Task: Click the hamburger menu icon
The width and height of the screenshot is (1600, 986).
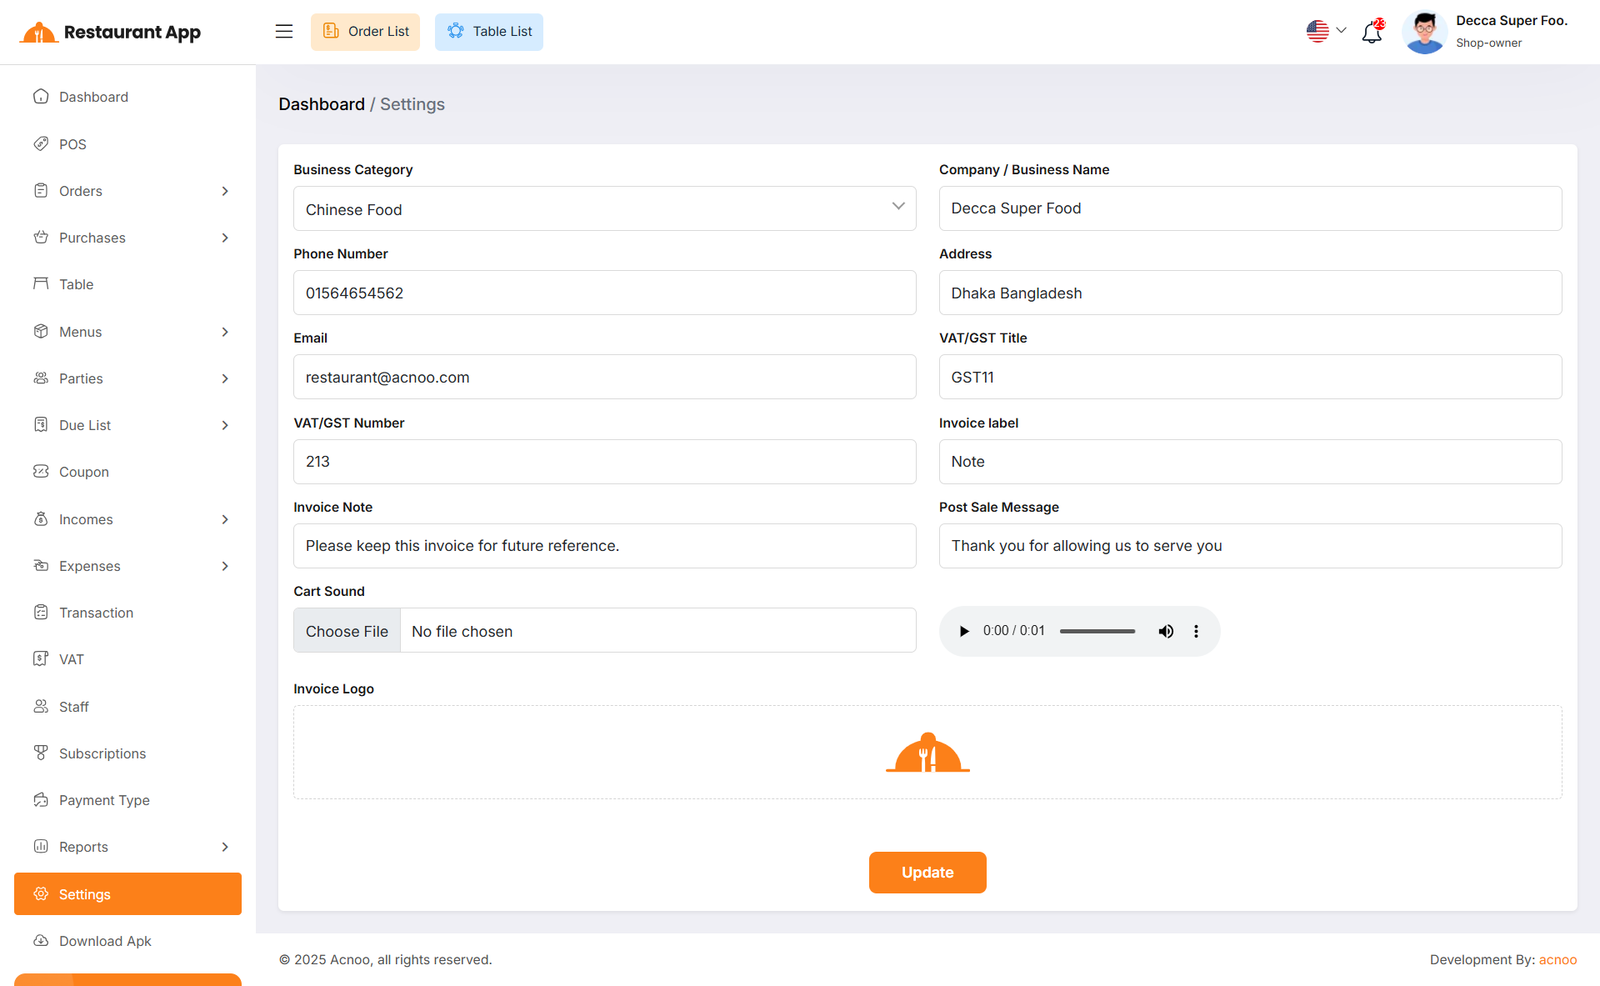Action: (x=284, y=32)
